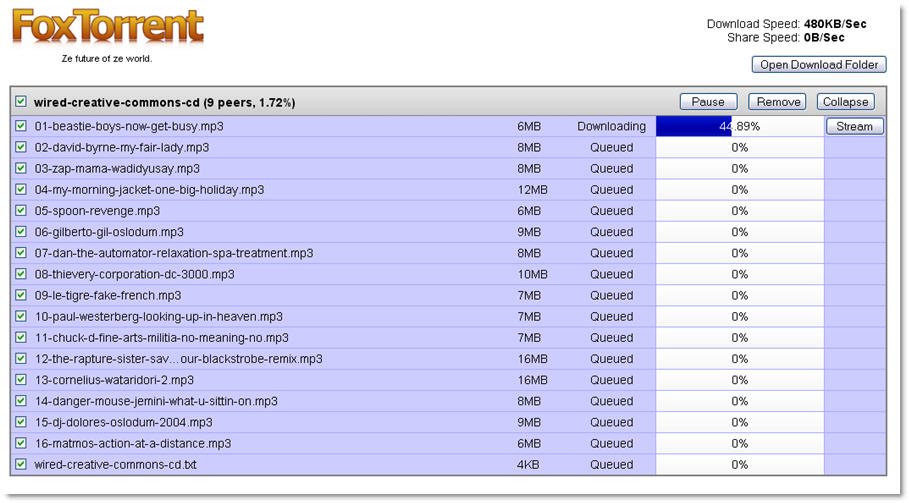Open the download folder

click(x=818, y=65)
